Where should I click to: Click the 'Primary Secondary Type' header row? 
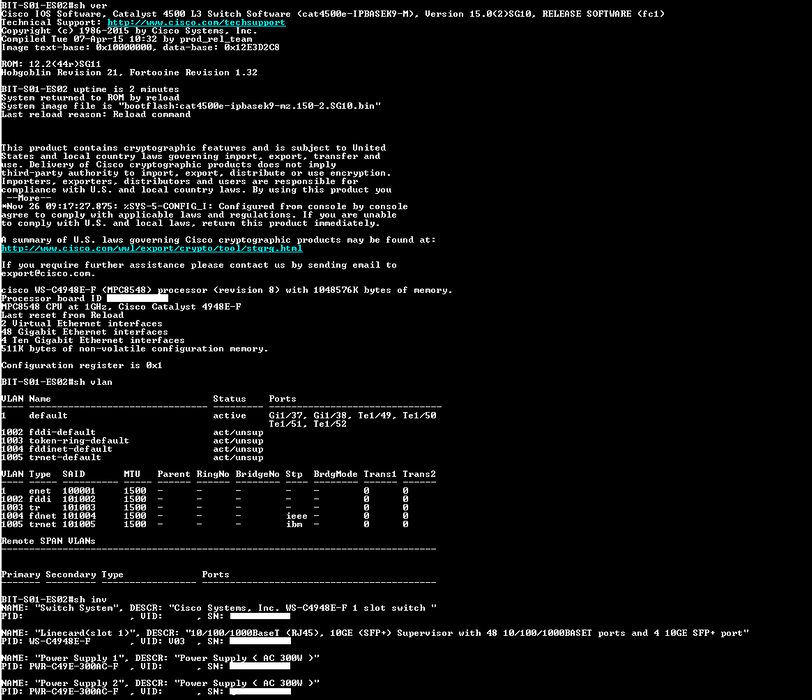coord(62,575)
